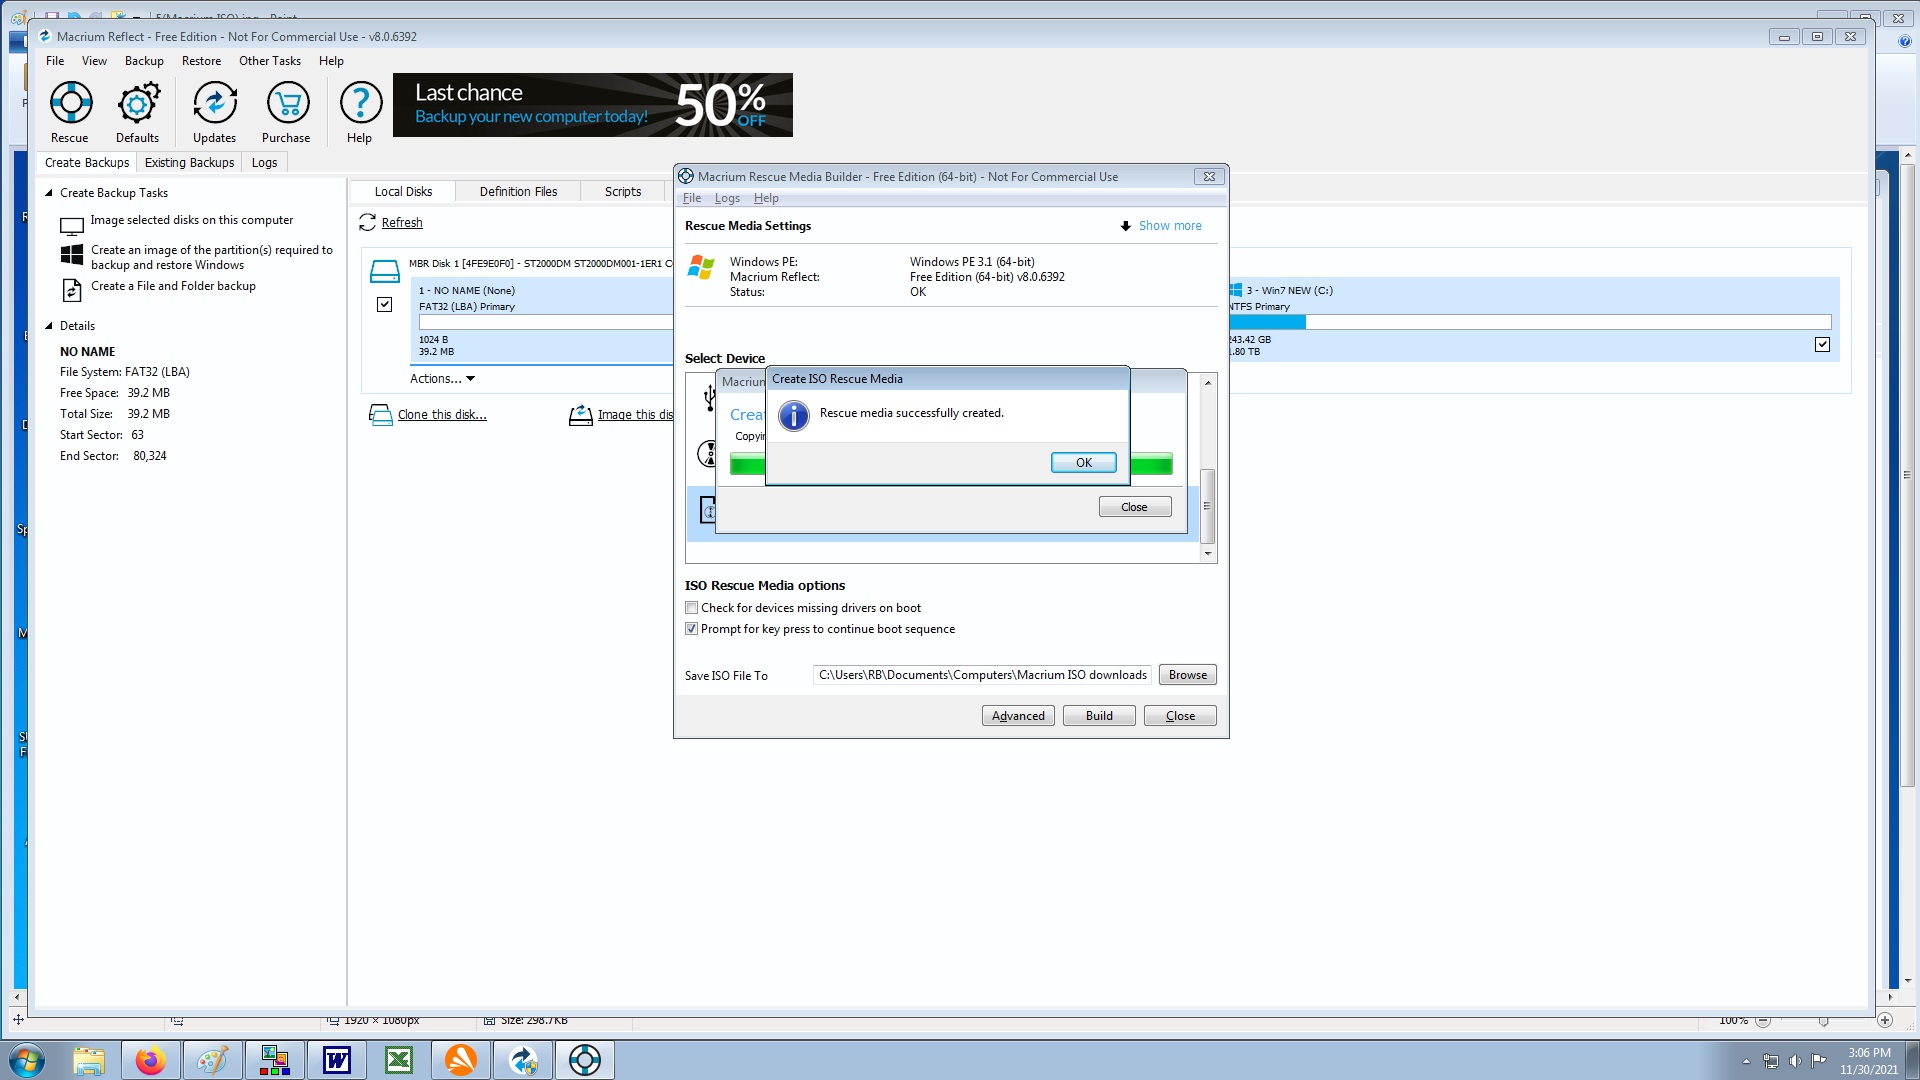The width and height of the screenshot is (1920, 1080).
Task: Show hidden tray icons arrow
Action: (1746, 1061)
